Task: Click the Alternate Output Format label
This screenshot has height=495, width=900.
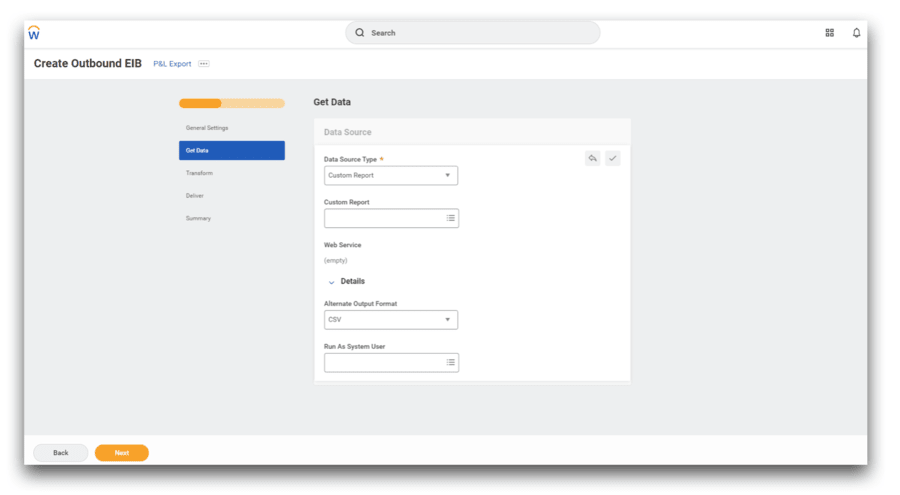Action: pyautogui.click(x=360, y=304)
